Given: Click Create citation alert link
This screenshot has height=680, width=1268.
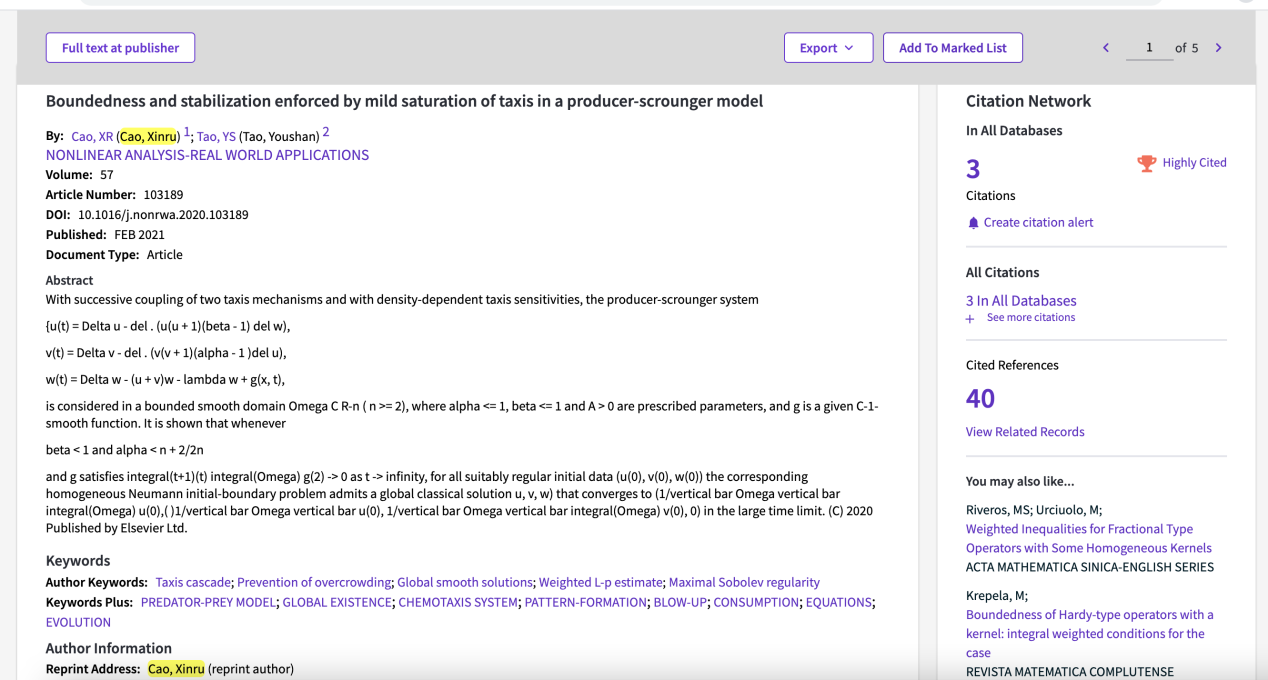Looking at the screenshot, I should (x=1038, y=223).
